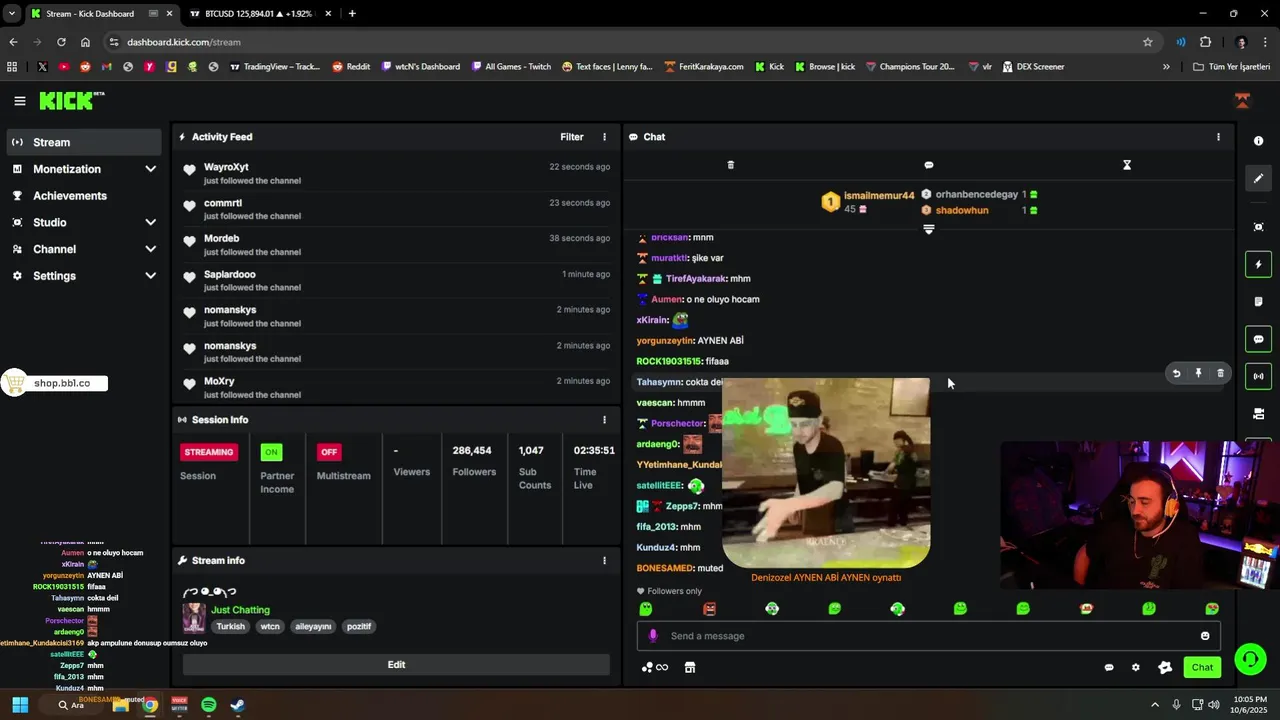Click the Just Chatting category link

point(240,610)
